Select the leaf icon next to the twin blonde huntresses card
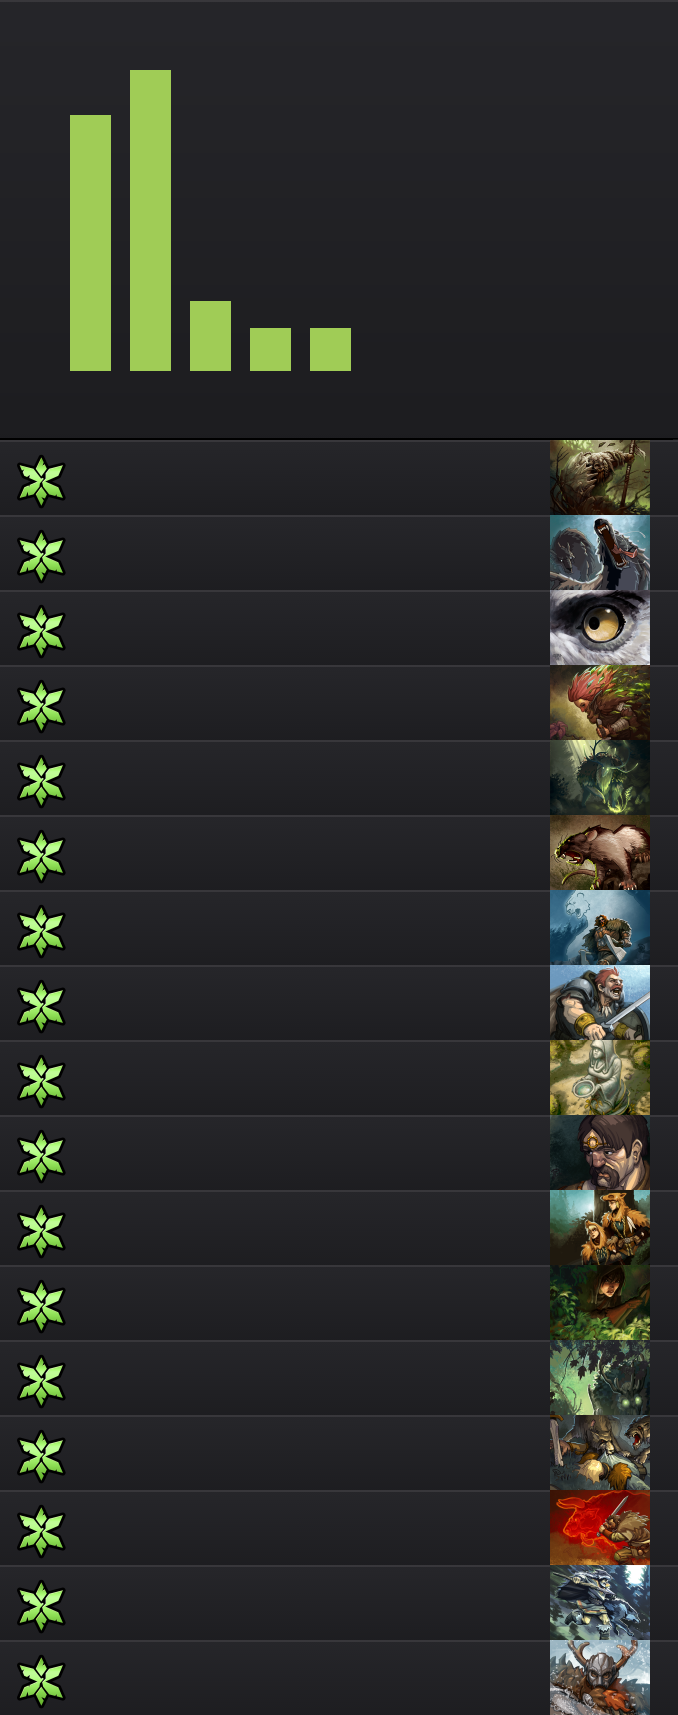Viewport: 678px width, 1715px height. 41,1231
